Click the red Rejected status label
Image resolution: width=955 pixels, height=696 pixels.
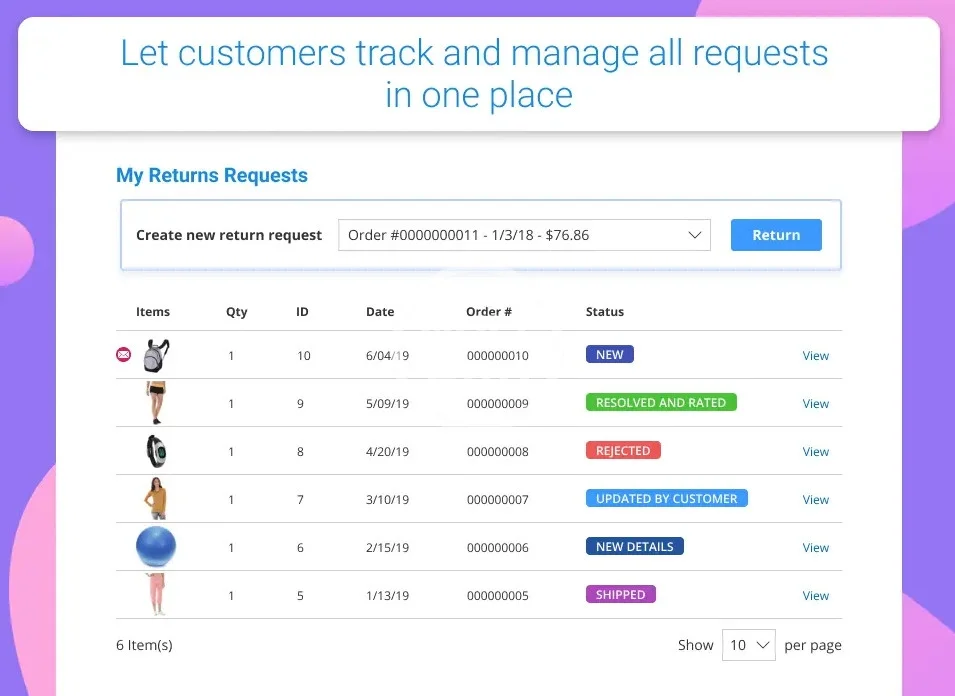click(623, 451)
